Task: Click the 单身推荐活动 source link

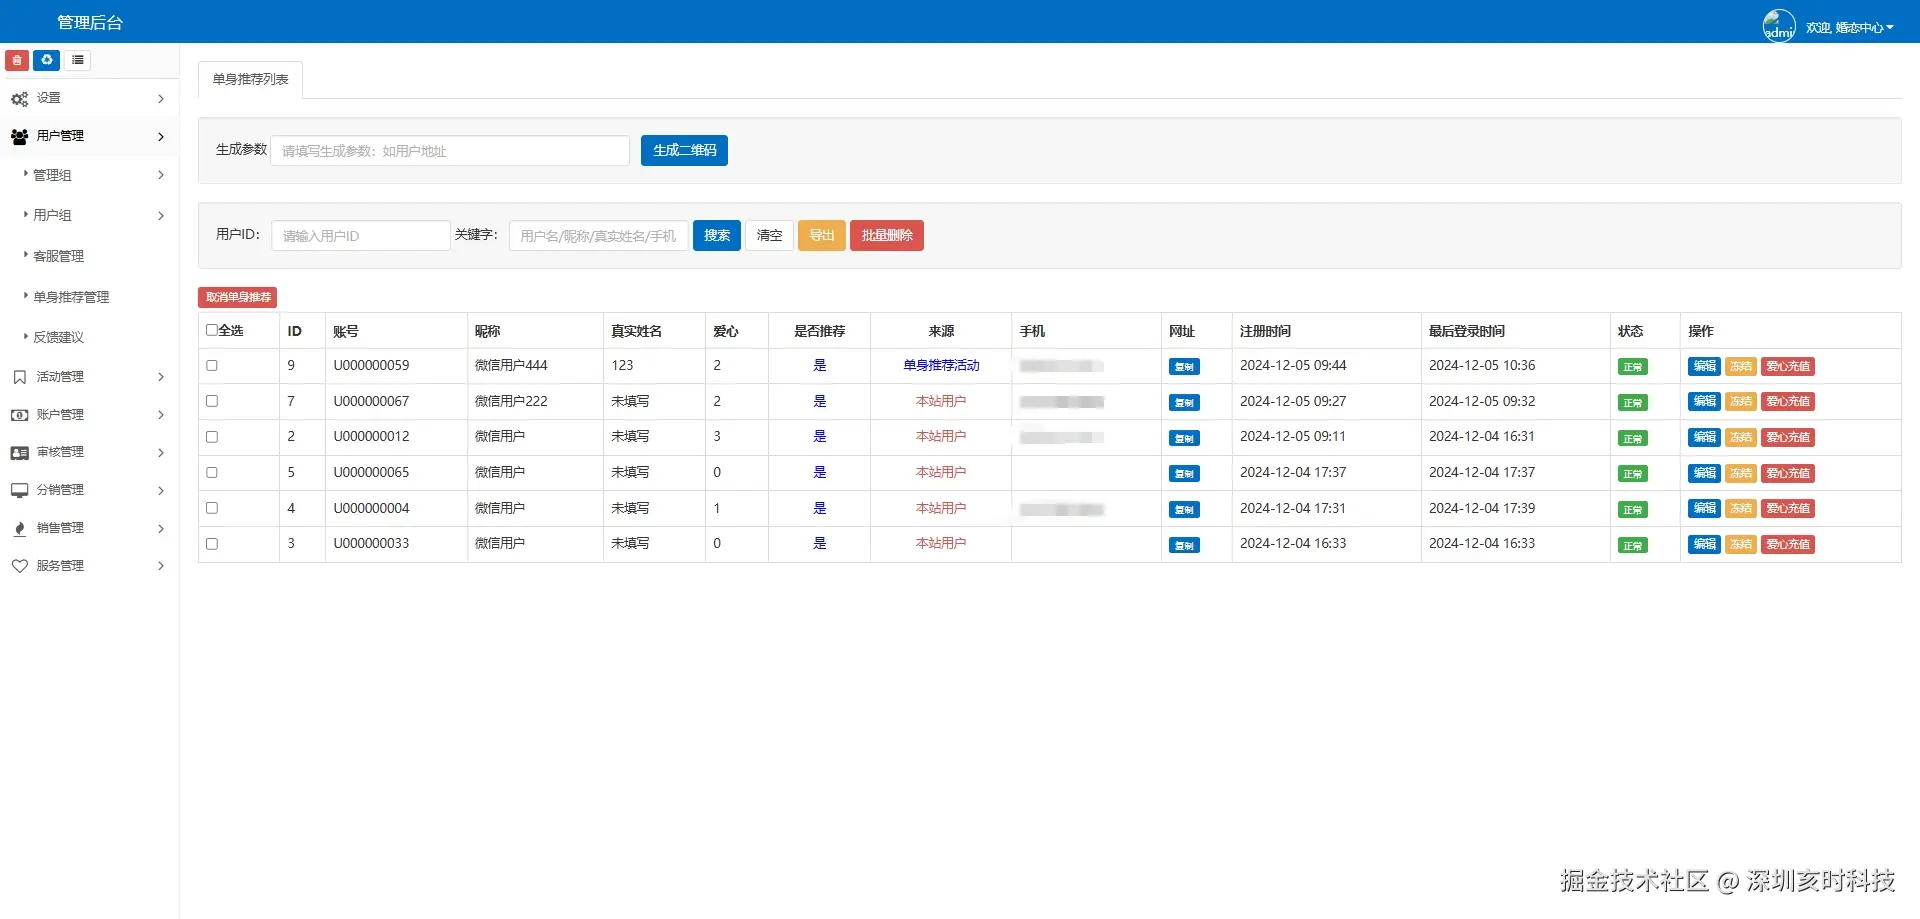Action: click(x=941, y=366)
